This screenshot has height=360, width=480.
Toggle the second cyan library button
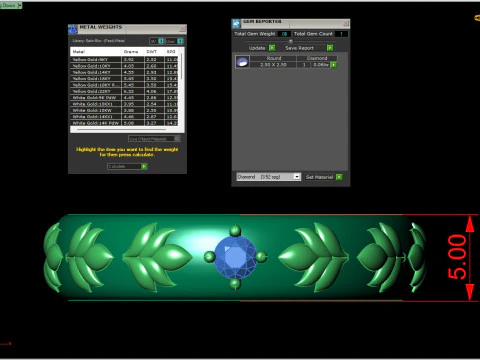(180, 41)
